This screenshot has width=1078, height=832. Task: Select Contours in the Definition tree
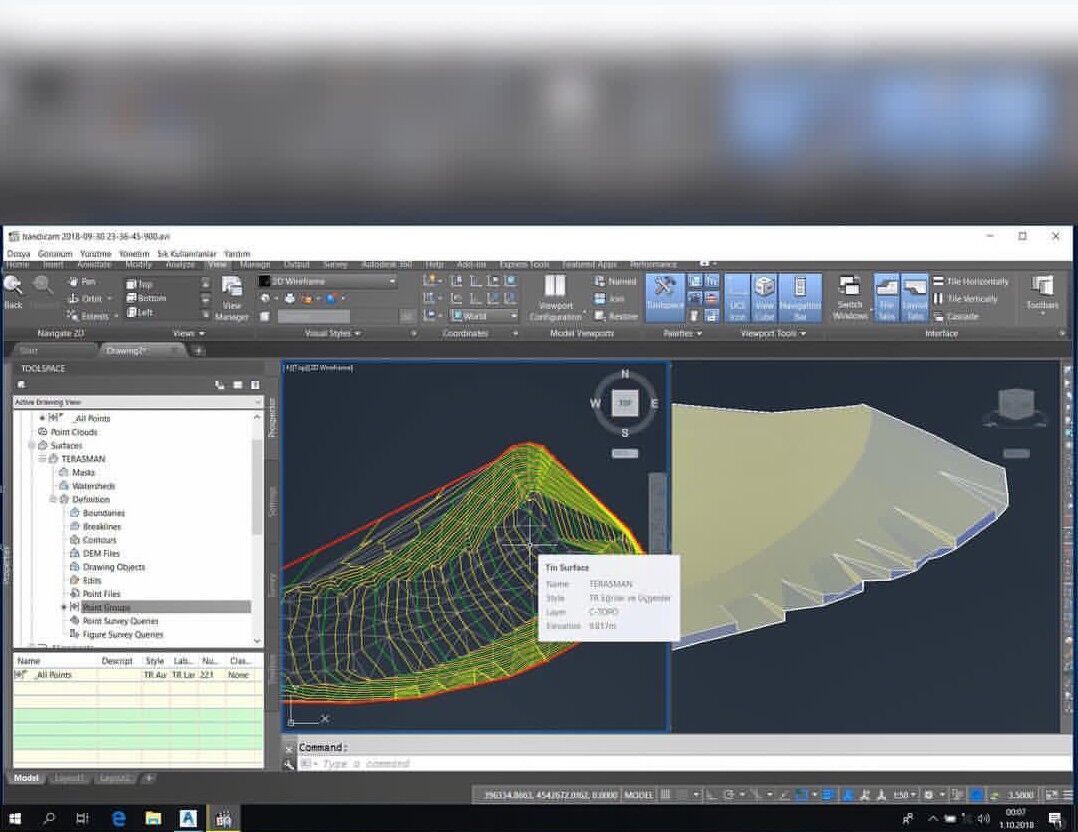99,540
